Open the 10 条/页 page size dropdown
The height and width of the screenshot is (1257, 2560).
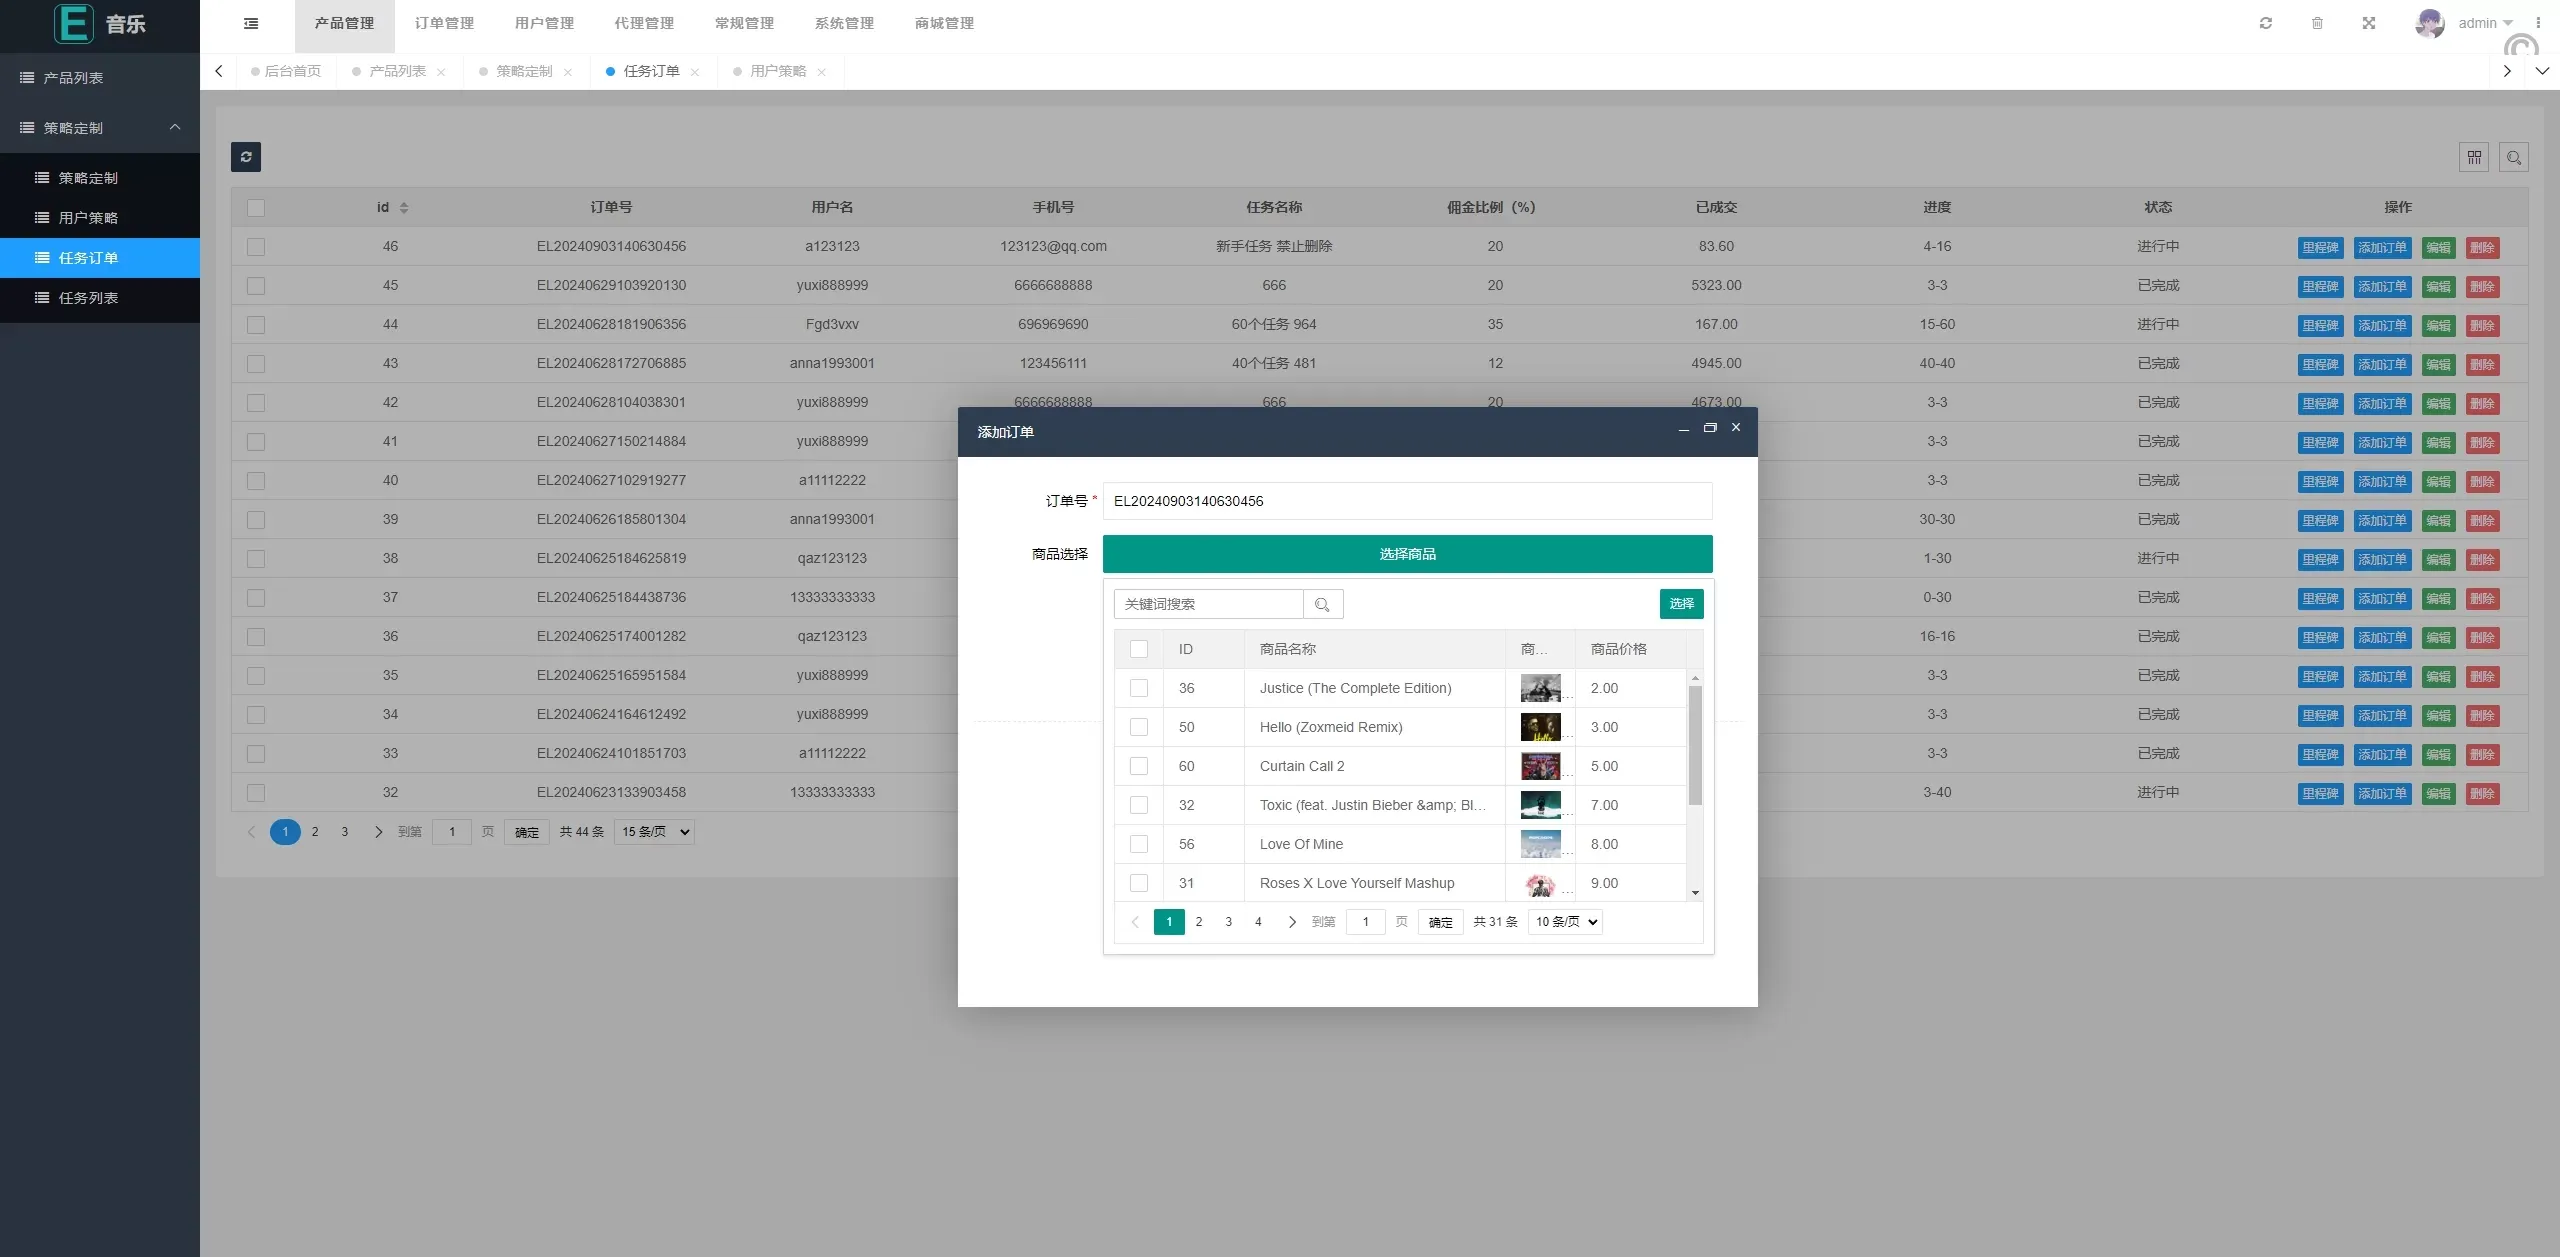[x=1565, y=922]
